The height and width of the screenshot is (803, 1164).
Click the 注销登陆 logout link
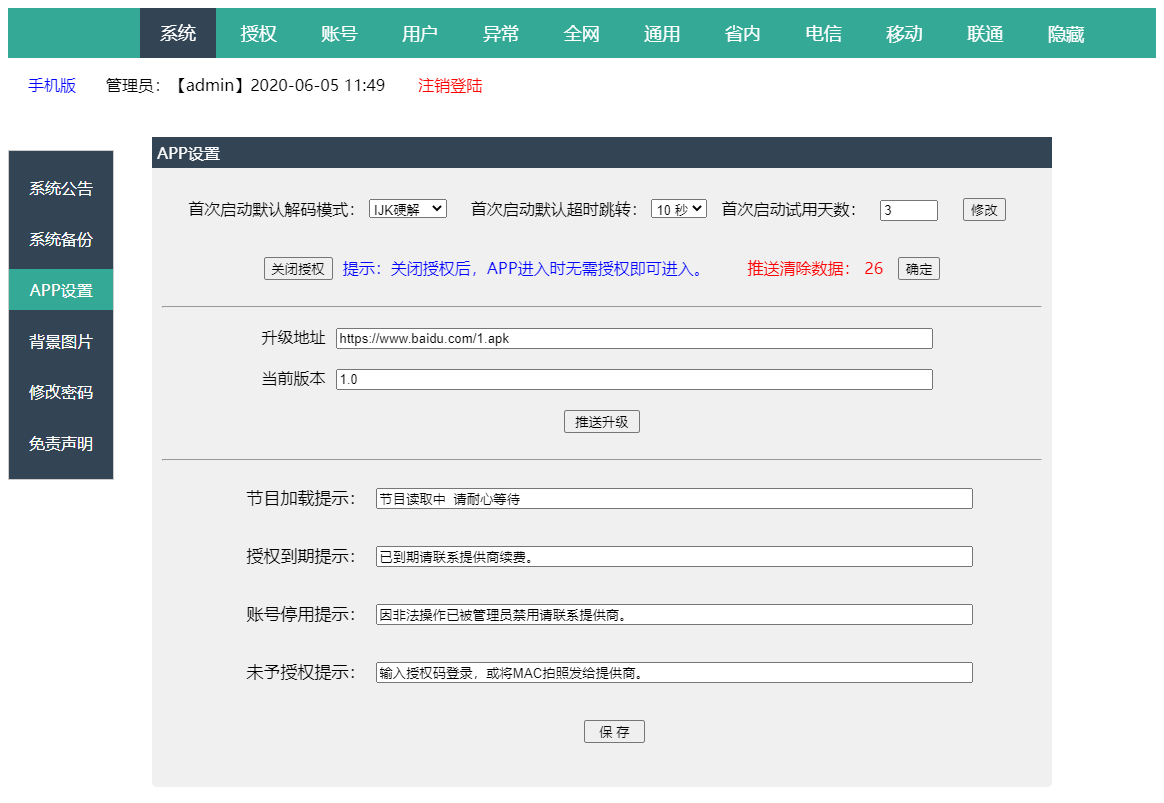coord(450,86)
